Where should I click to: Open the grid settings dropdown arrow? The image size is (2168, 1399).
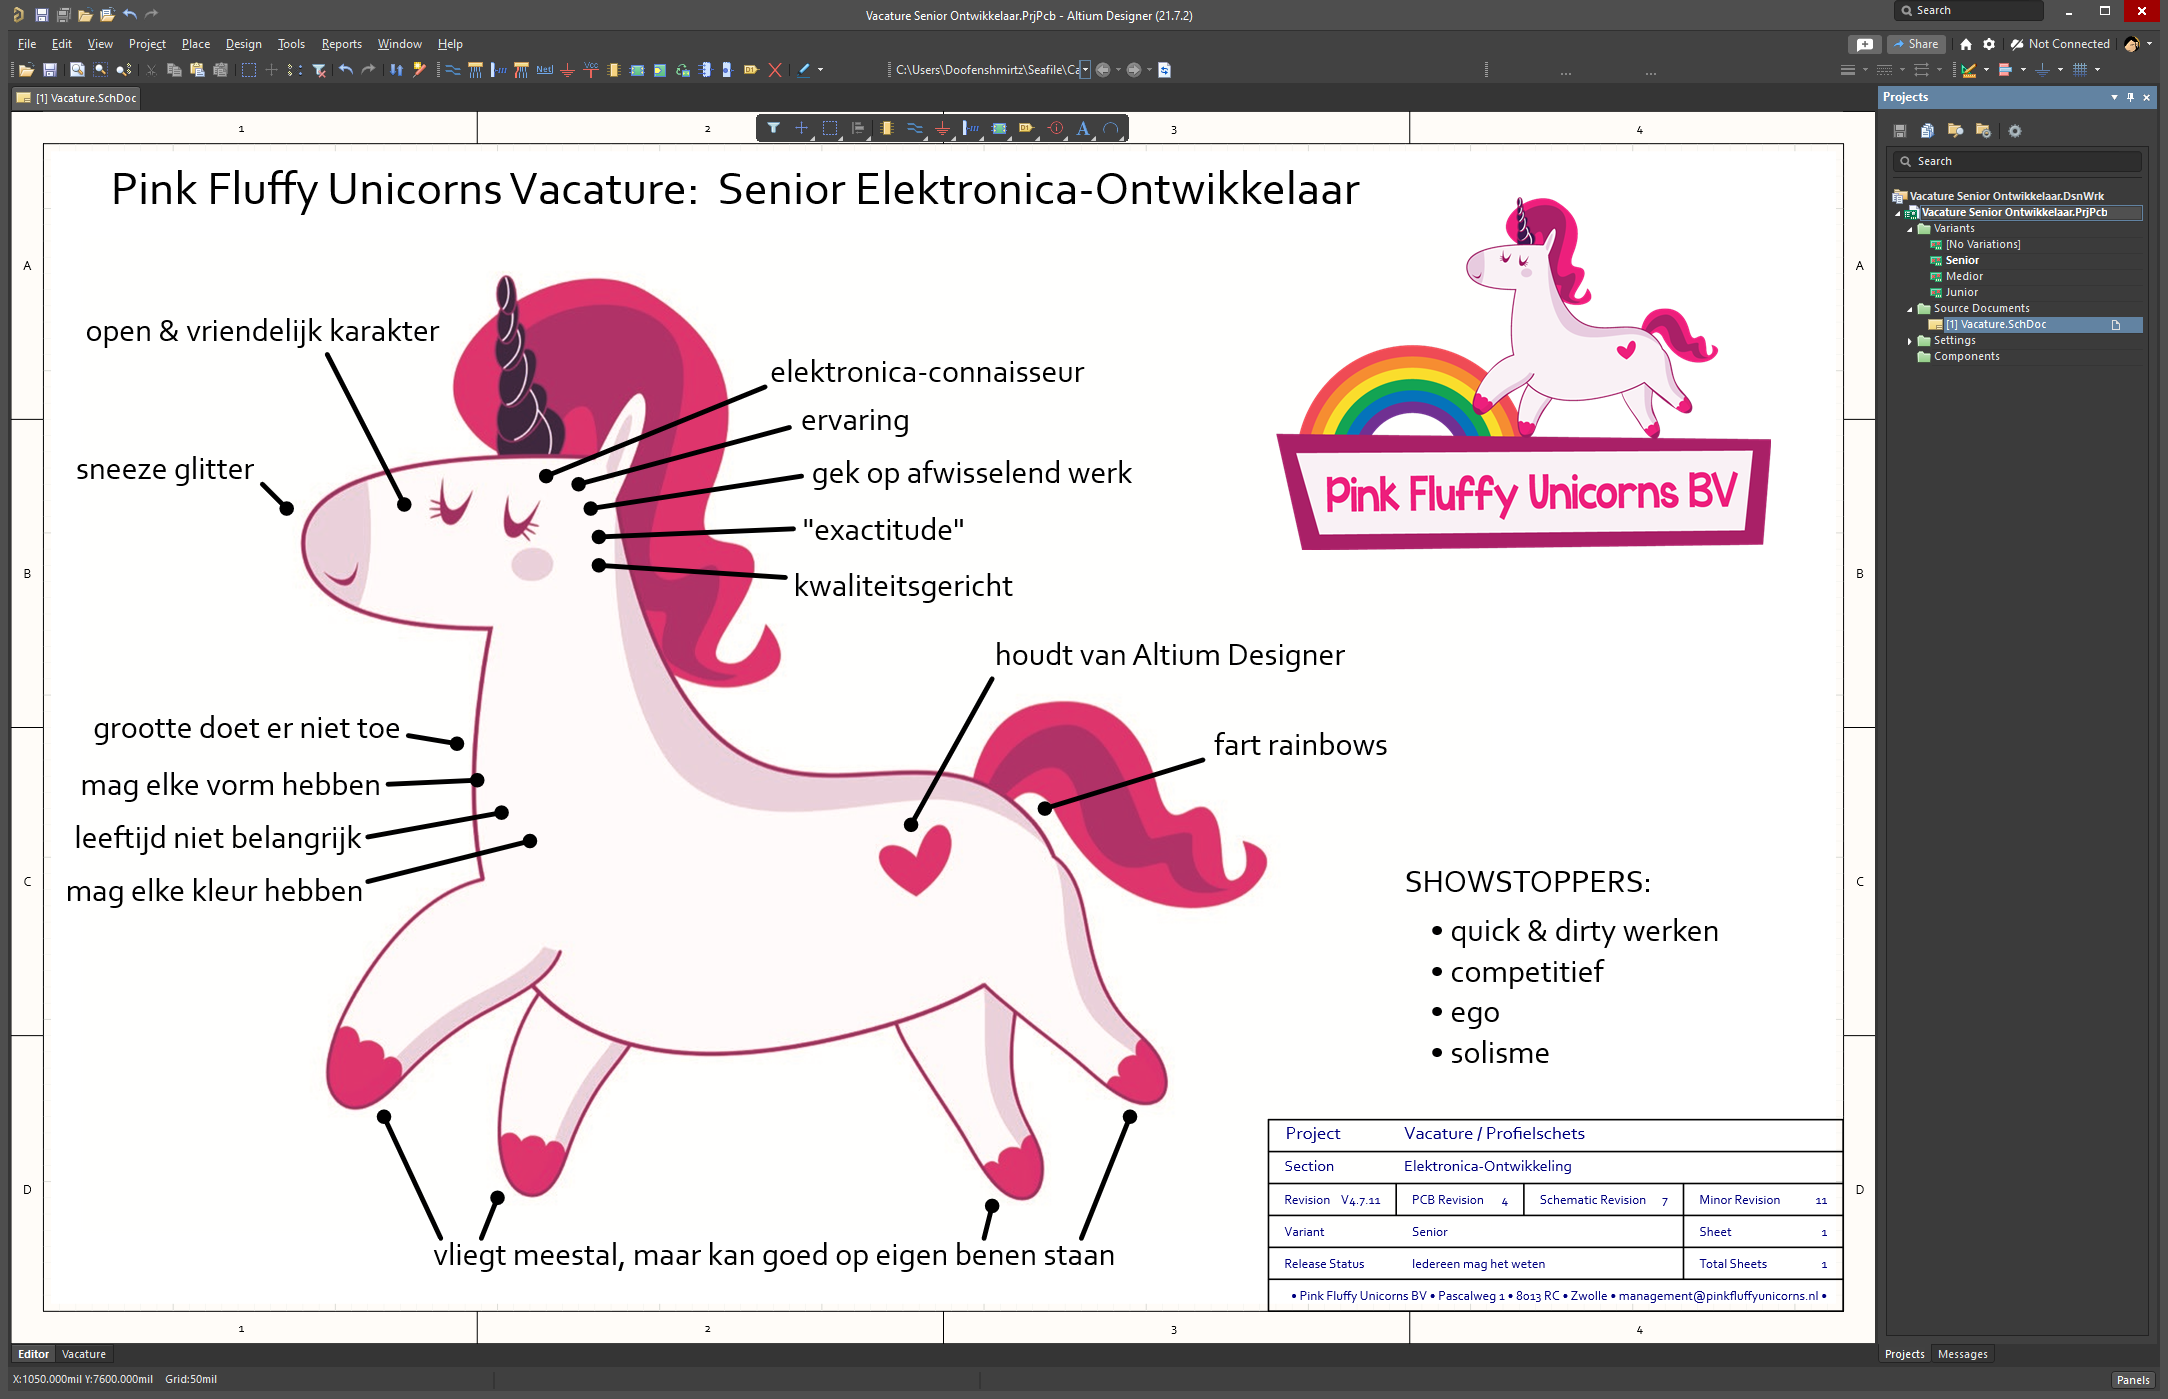point(2097,70)
